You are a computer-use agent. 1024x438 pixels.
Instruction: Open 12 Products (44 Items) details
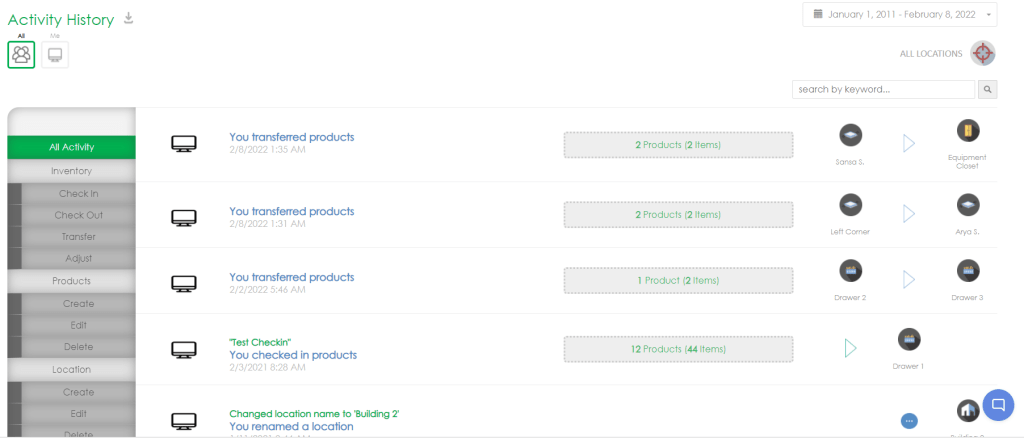pyautogui.click(x=678, y=348)
